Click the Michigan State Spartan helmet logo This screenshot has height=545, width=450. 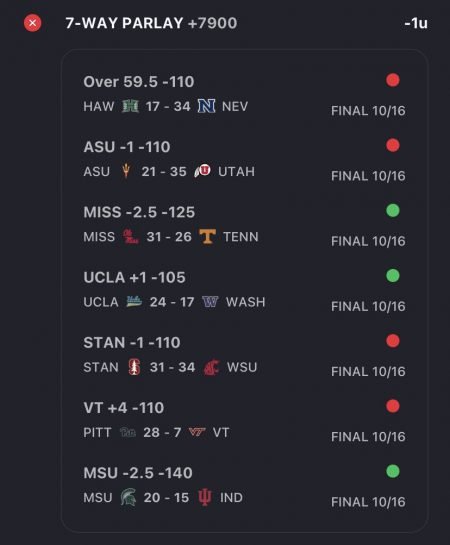(x=128, y=497)
